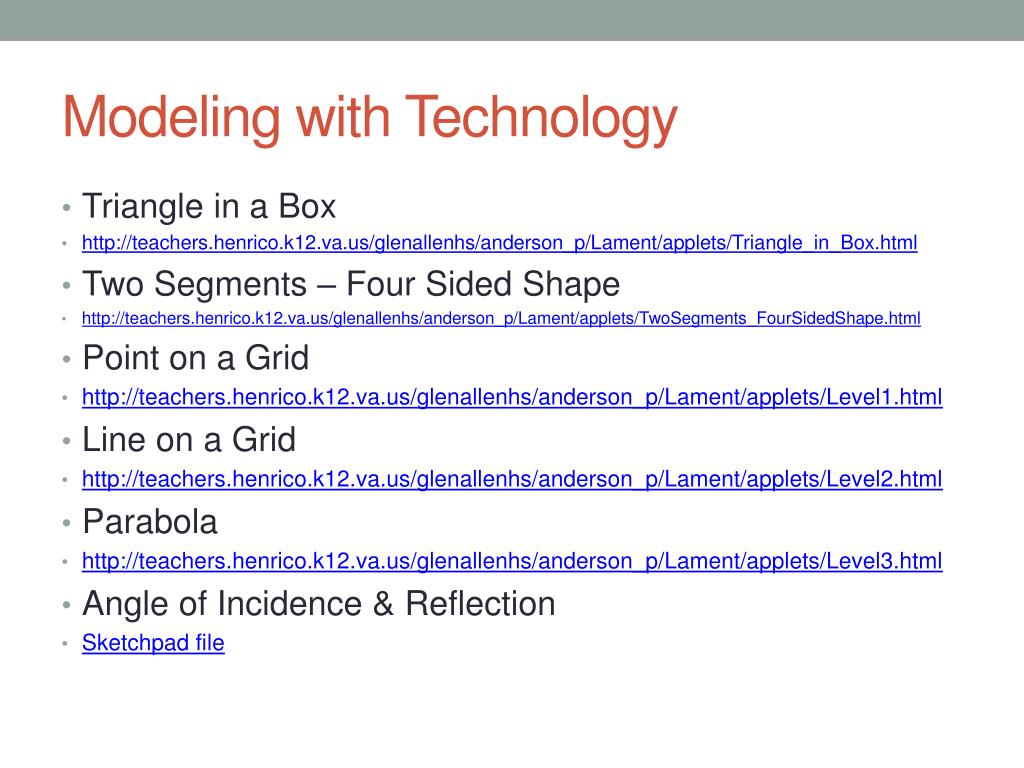
Task: Select the Triangle in a Box heading
Action: (x=209, y=206)
